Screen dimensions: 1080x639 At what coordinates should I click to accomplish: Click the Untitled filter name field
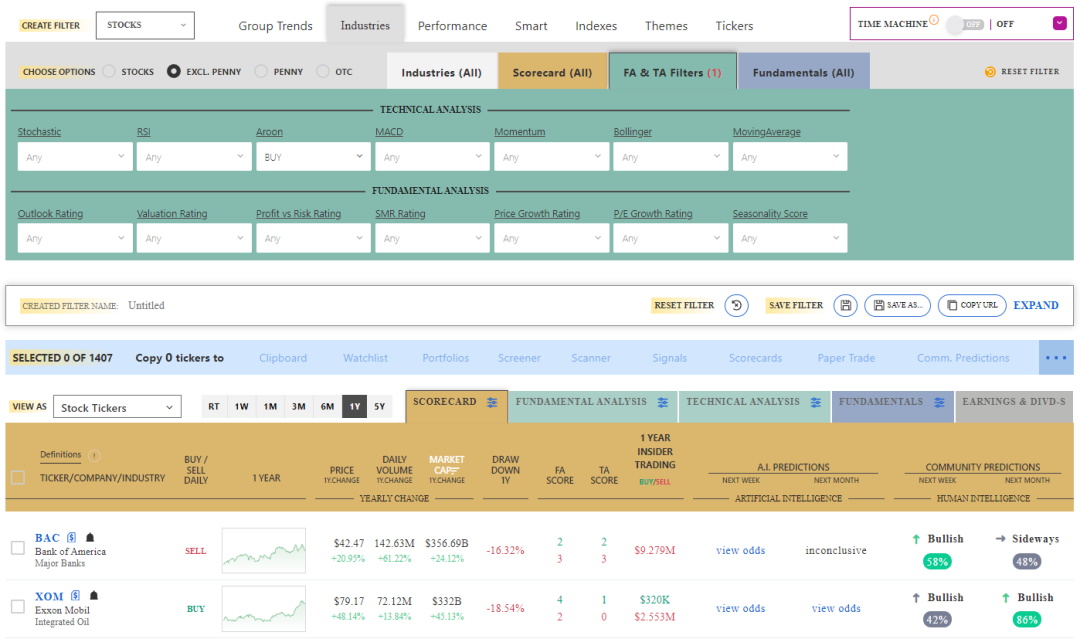145,305
